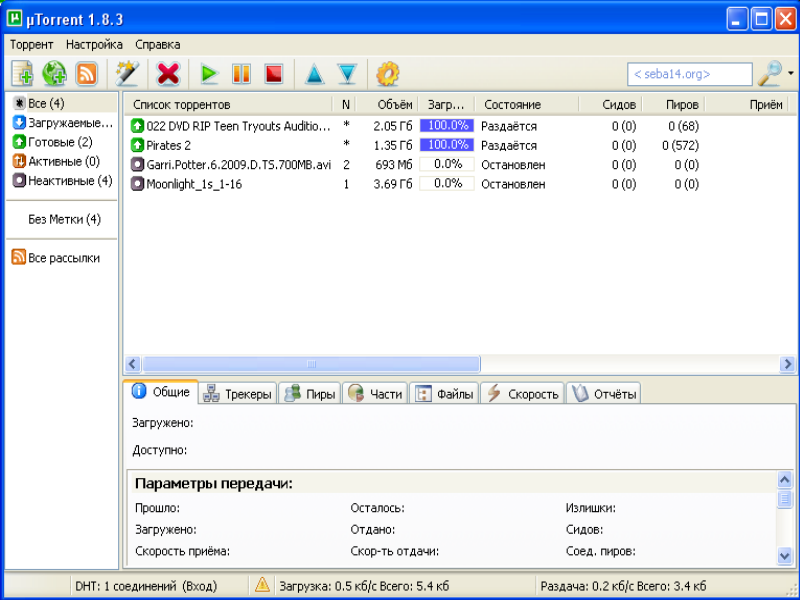This screenshot has width=800, height=600.
Task: Sort by Загр... progress column header
Action: point(446,105)
